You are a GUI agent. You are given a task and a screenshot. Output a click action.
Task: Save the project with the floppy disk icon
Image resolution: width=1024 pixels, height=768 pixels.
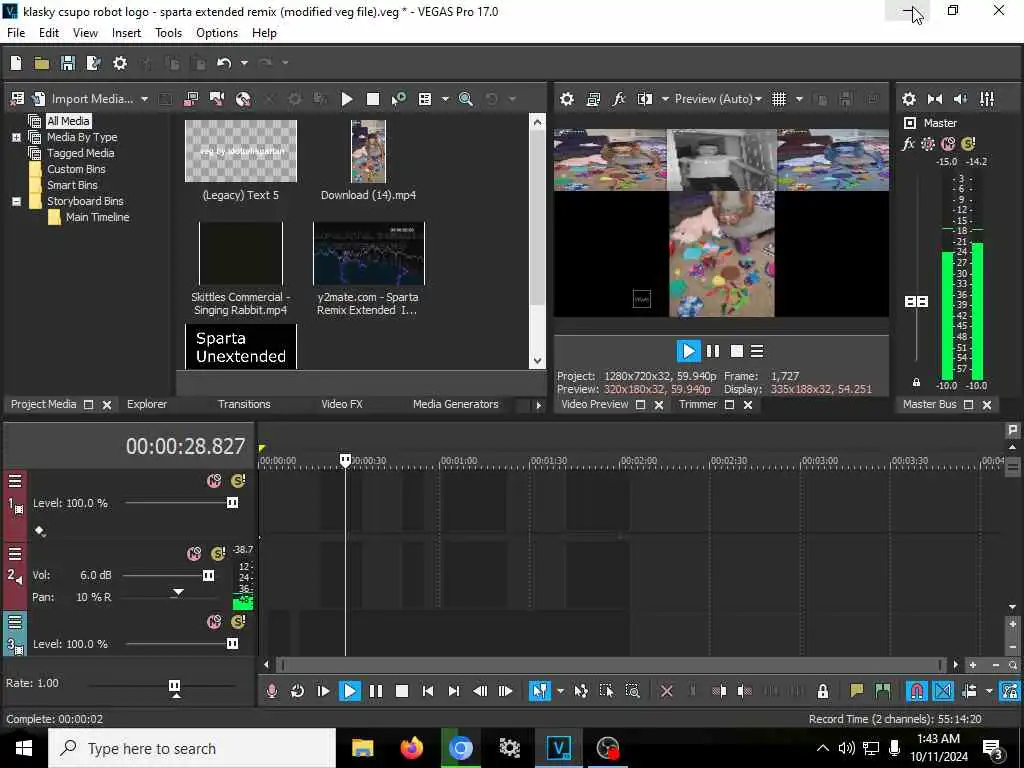pyautogui.click(x=67, y=63)
